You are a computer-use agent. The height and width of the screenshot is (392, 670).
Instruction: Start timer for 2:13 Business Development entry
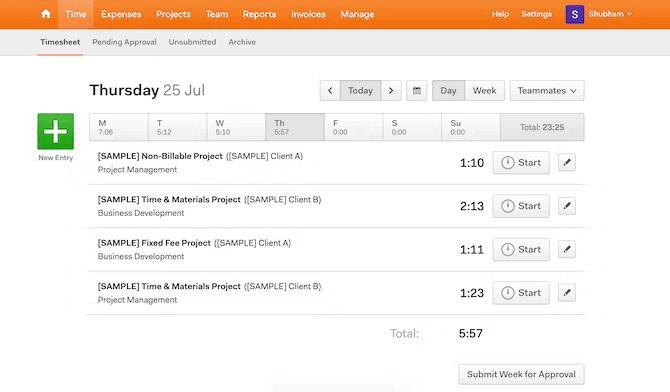521,206
